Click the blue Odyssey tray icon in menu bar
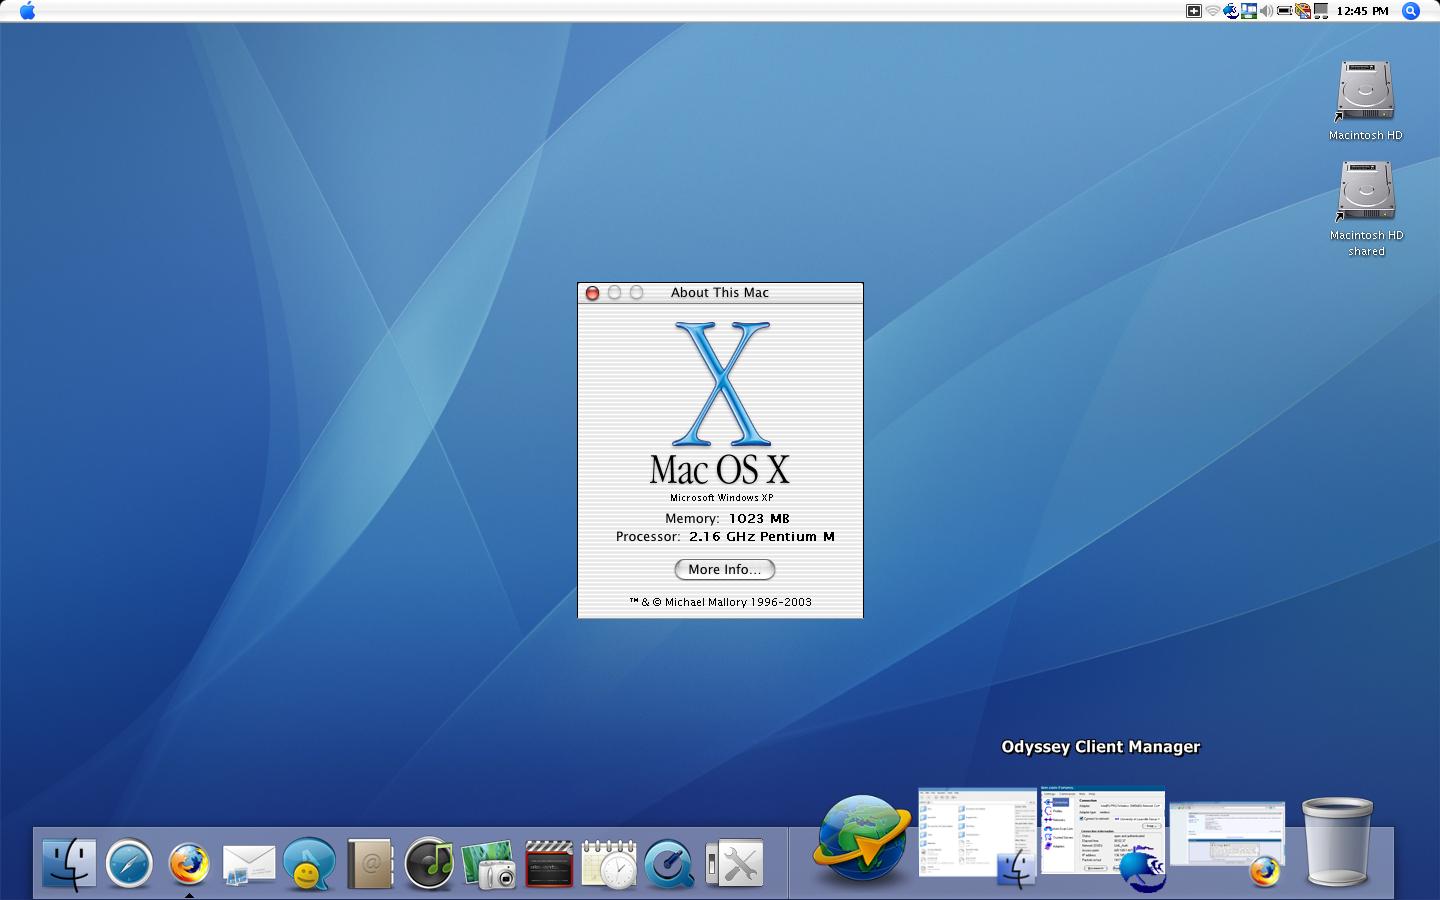The width and height of the screenshot is (1440, 900). coord(1231,11)
